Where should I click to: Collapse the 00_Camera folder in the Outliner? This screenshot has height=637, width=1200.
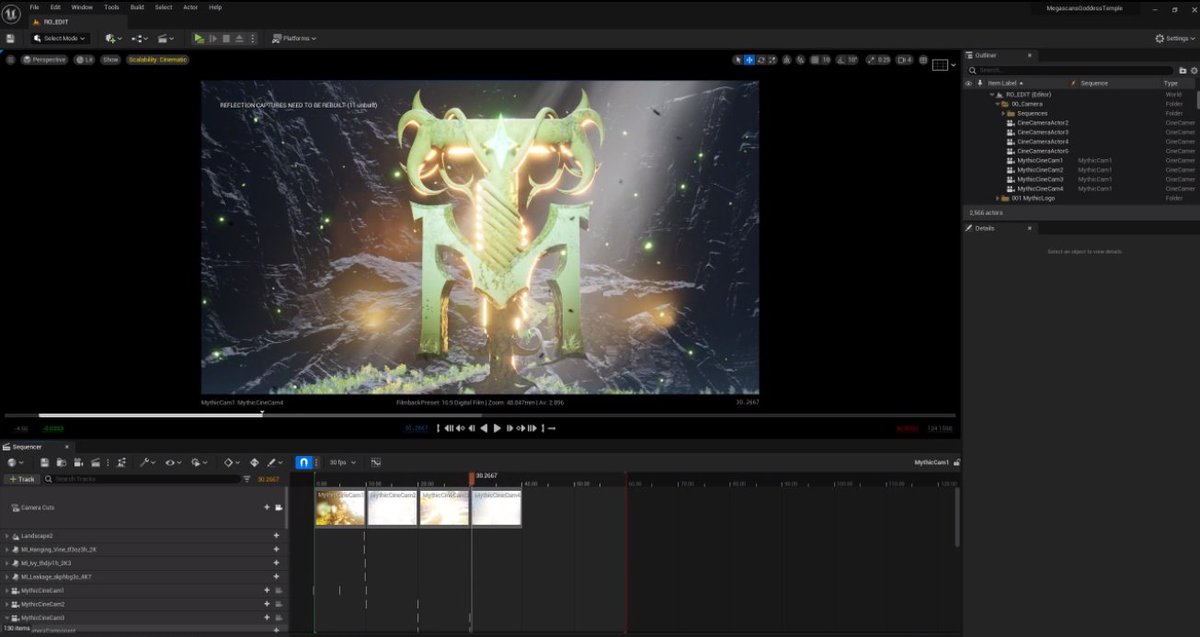tap(998, 104)
